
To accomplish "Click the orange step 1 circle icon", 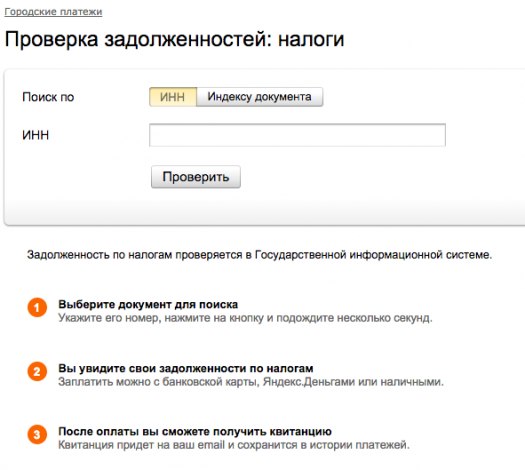I will pos(37,307).
